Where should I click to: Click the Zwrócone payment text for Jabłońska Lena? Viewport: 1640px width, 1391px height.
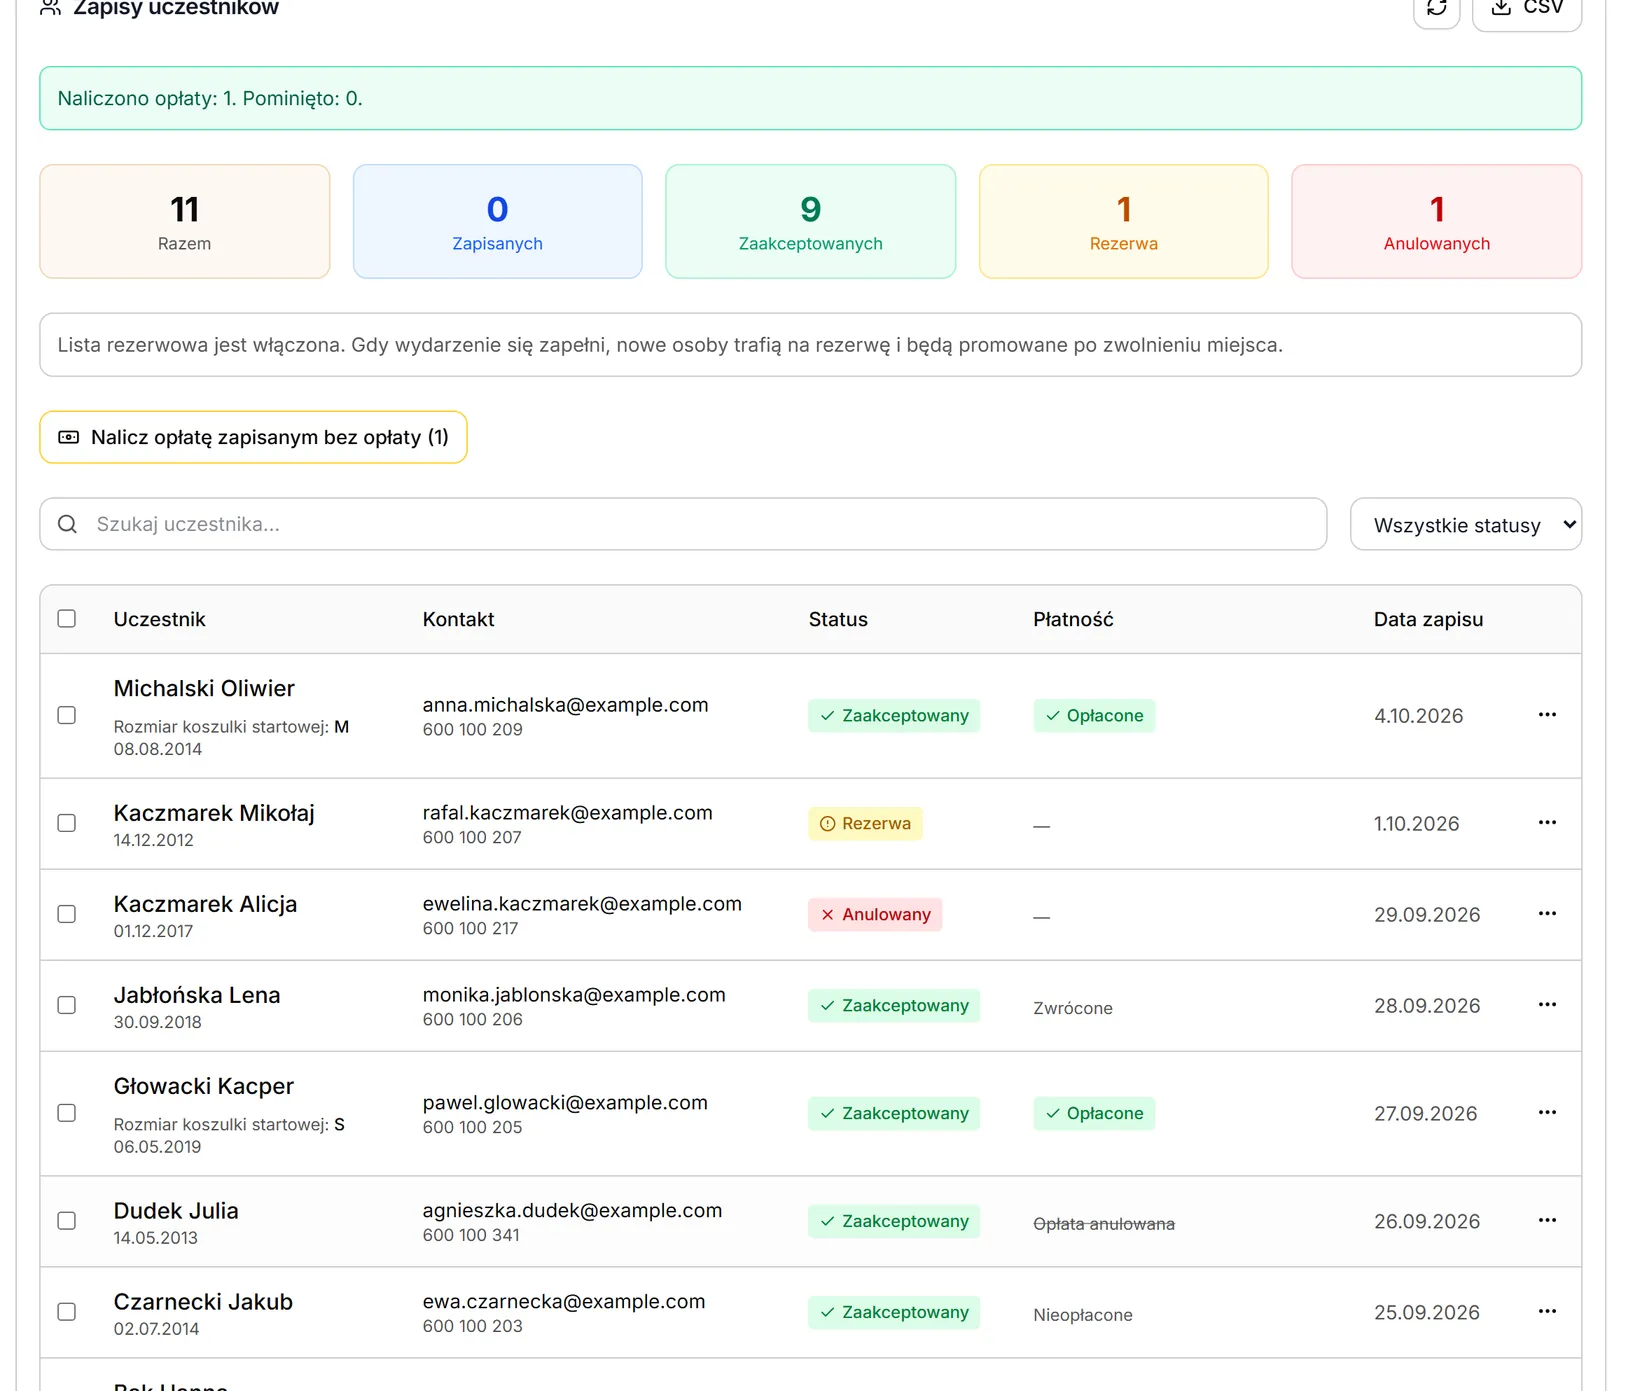coord(1073,1008)
